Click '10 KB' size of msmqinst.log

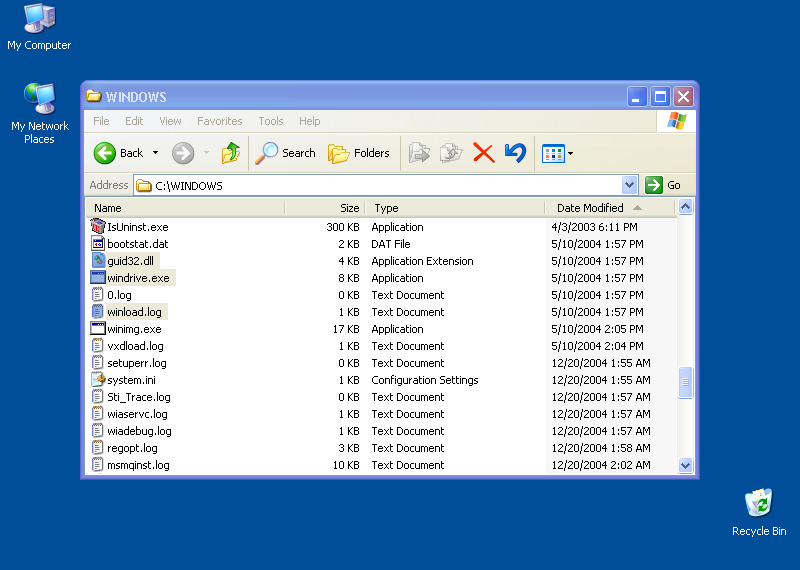(346, 465)
